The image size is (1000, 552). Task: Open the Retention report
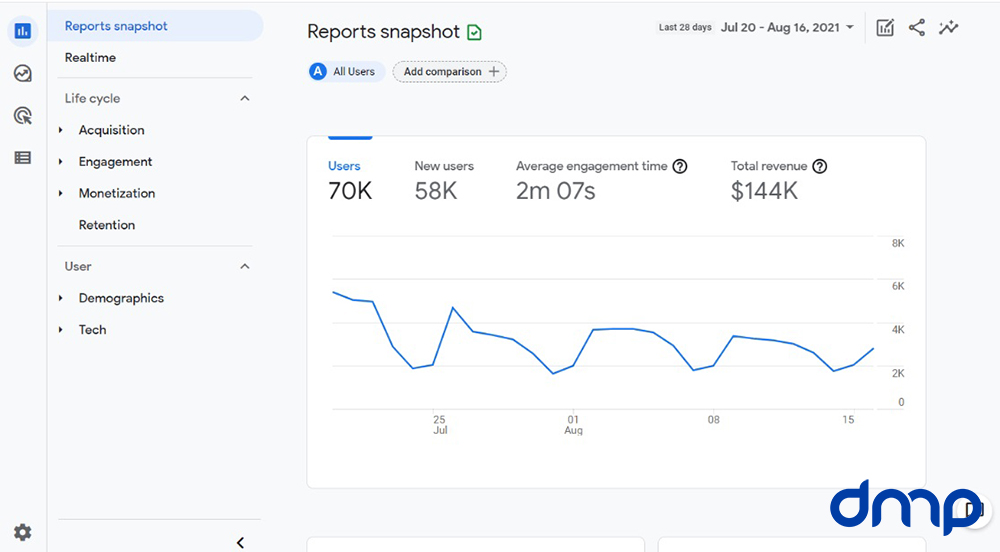point(107,225)
